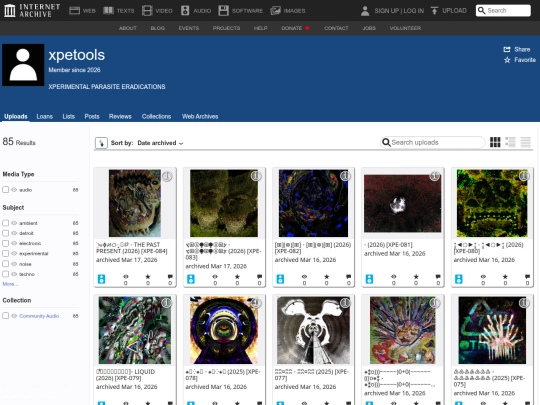Open the Contact link
The width and height of the screenshot is (540, 405).
(336, 28)
